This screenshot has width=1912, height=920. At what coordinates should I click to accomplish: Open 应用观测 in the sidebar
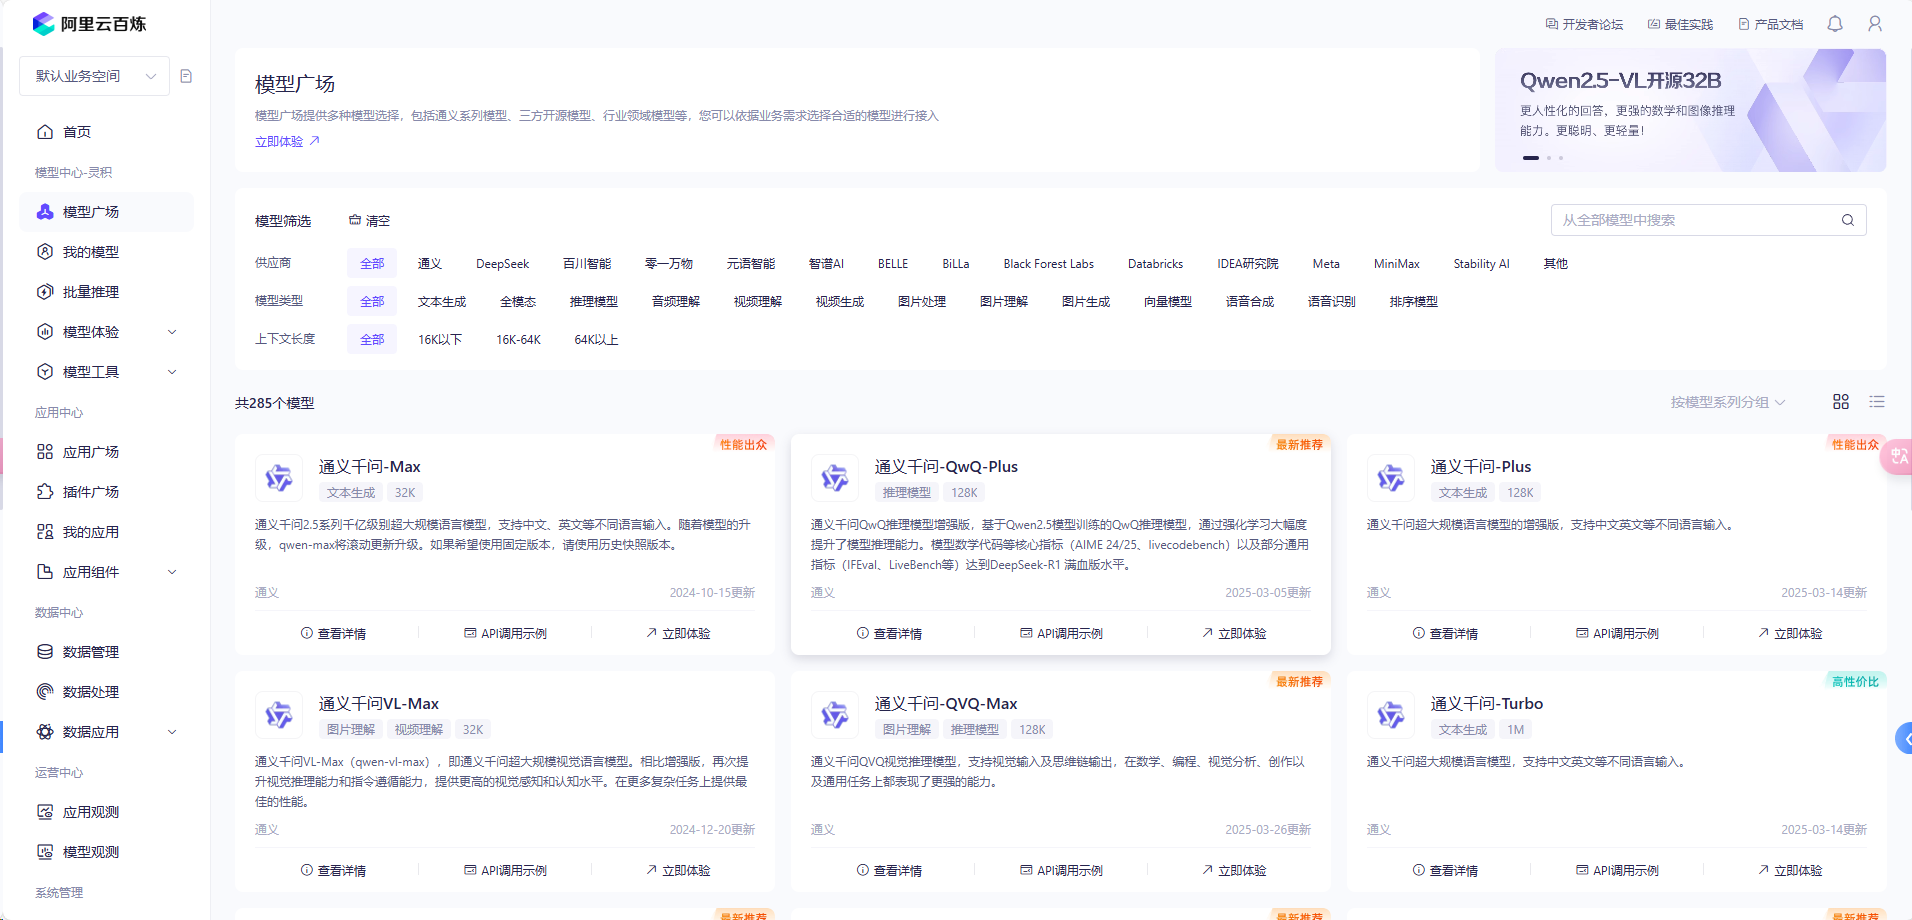pyautogui.click(x=106, y=812)
